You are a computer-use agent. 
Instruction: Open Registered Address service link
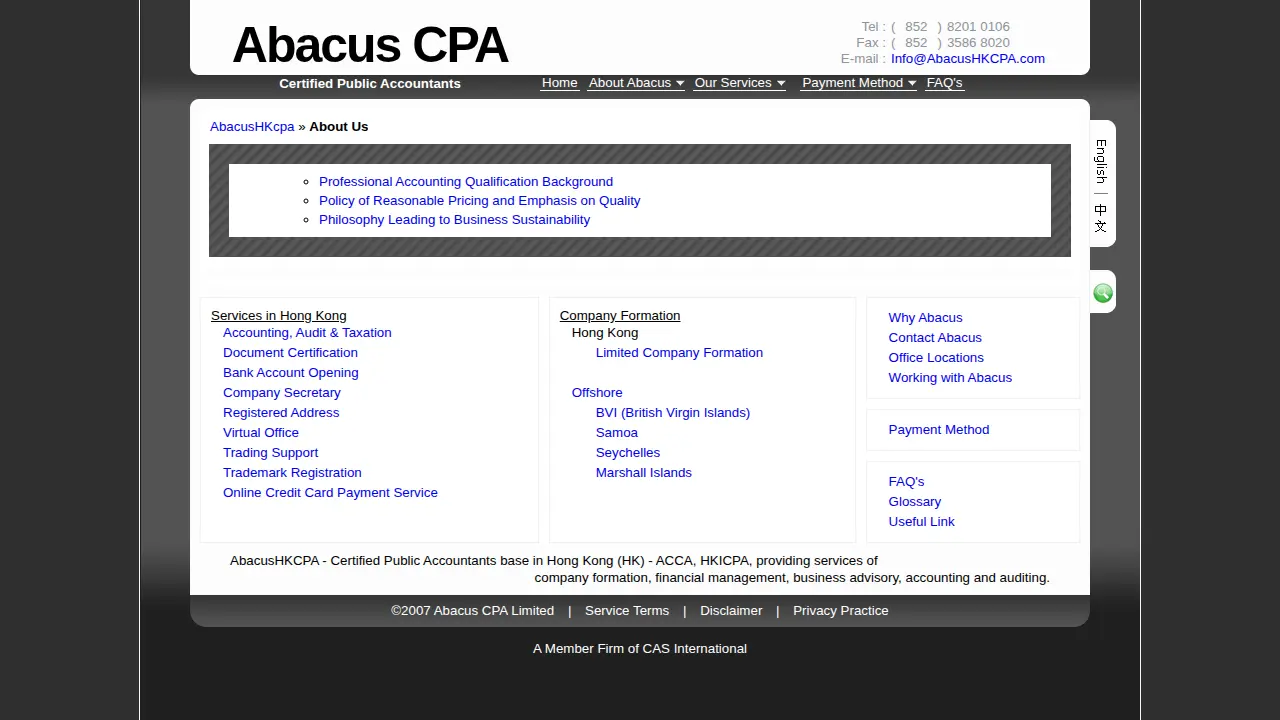[x=281, y=413]
